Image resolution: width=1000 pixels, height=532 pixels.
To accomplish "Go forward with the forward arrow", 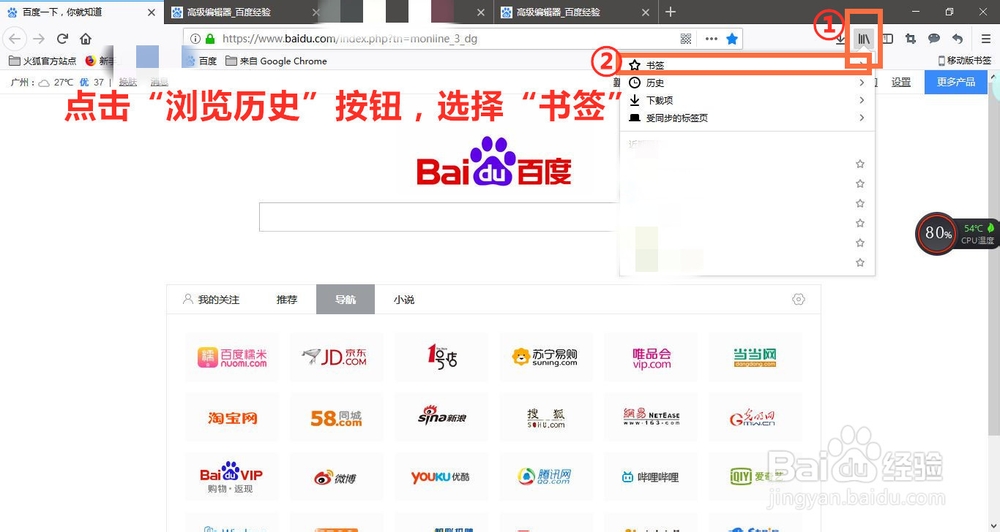I will click(x=39, y=39).
